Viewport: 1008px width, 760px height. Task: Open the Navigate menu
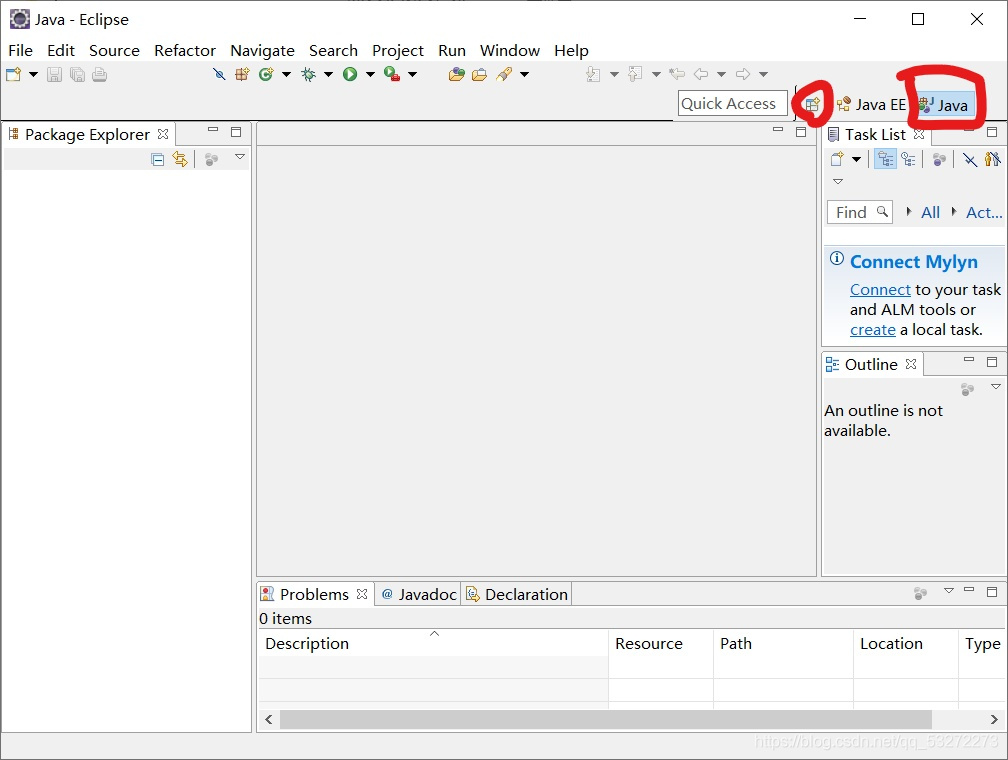point(262,50)
